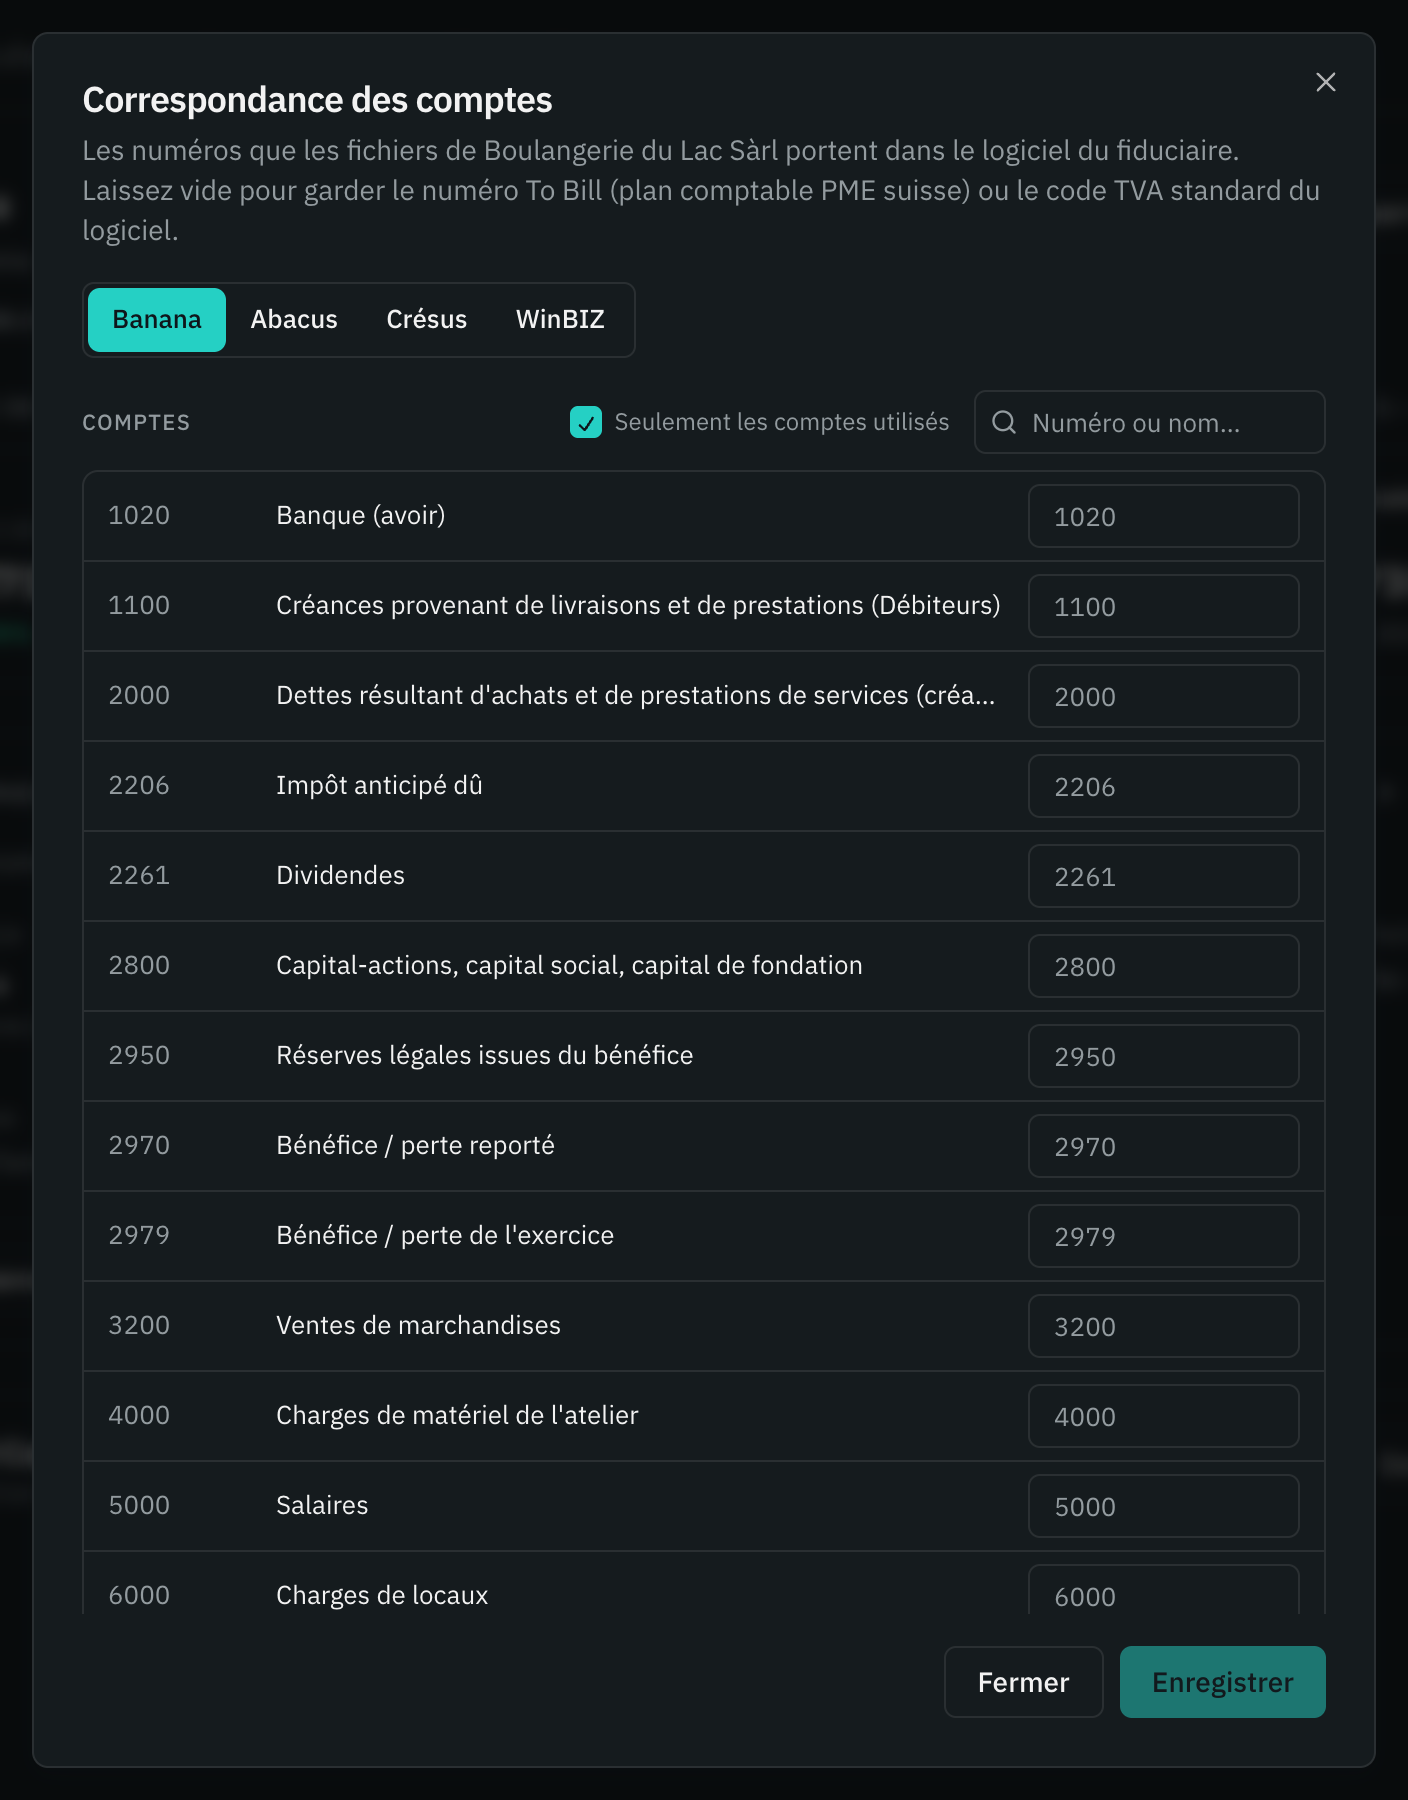1408x1800 pixels.
Task: Click the Fermer button
Action: (1023, 1682)
